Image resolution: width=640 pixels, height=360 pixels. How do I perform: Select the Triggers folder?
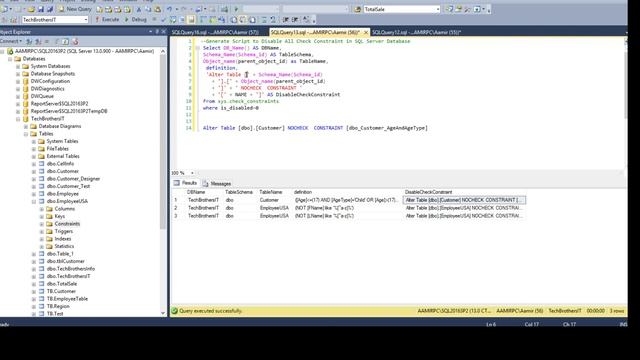(x=64, y=231)
